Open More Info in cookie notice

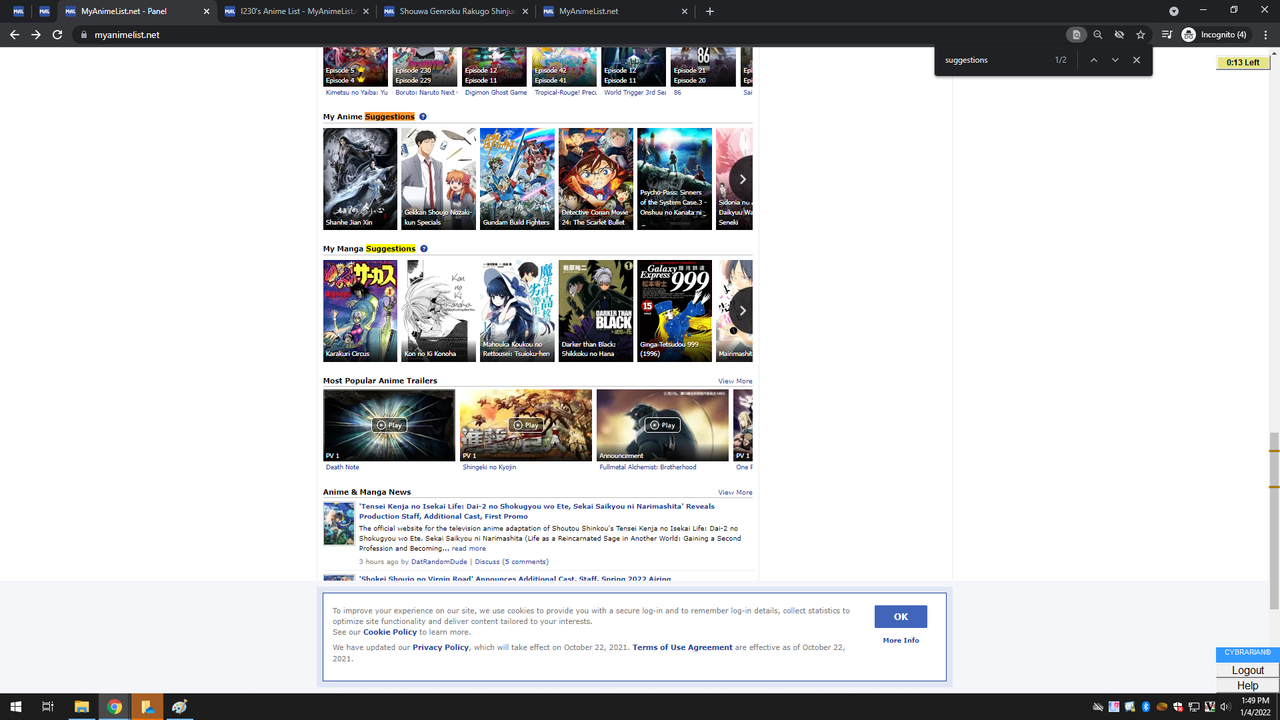901,640
